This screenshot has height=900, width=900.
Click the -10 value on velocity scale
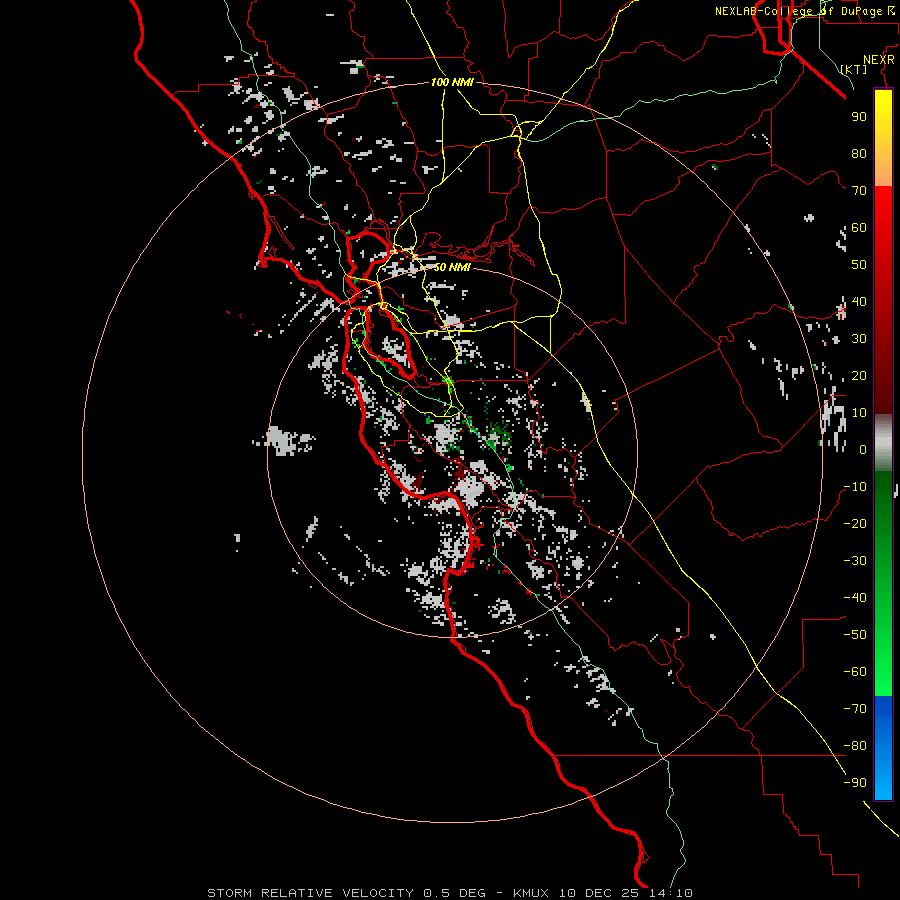point(855,487)
